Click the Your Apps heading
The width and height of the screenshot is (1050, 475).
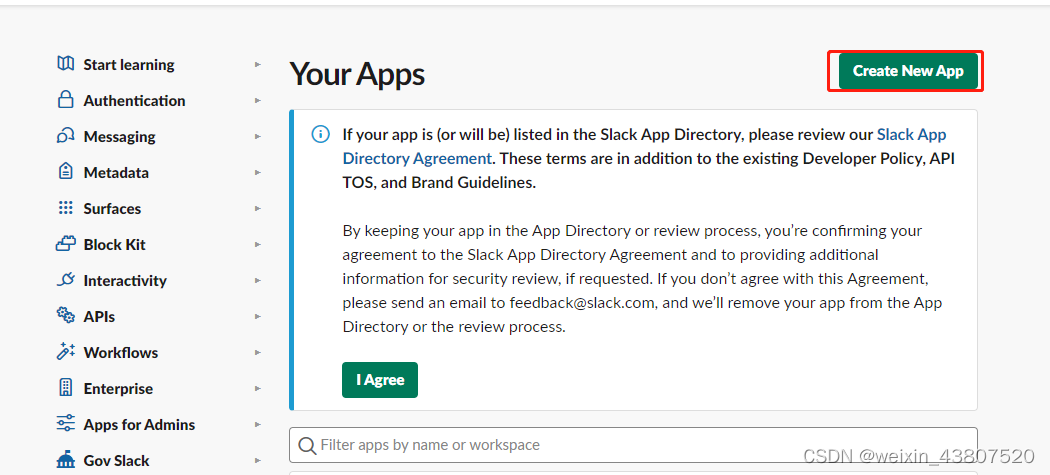click(357, 74)
